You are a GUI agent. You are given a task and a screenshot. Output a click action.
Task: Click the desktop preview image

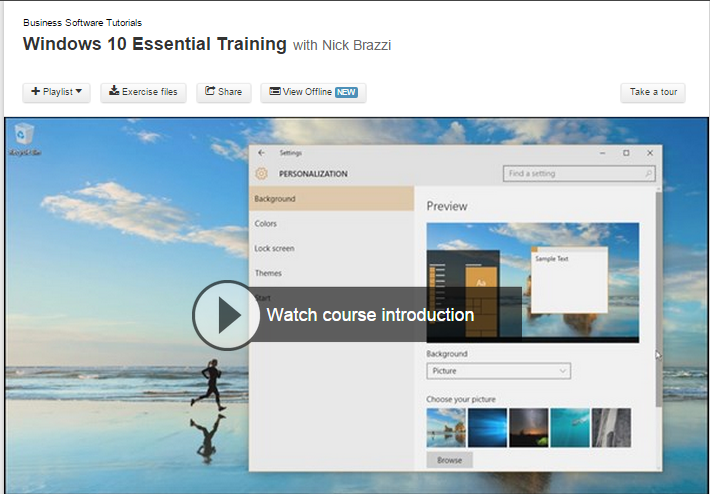pyautogui.click(x=533, y=283)
